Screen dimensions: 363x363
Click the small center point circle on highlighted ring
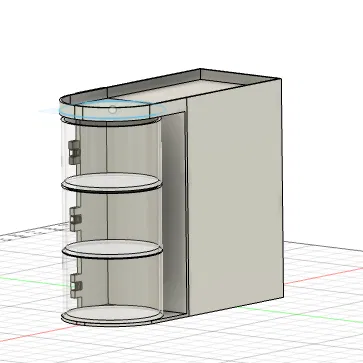tap(112, 109)
